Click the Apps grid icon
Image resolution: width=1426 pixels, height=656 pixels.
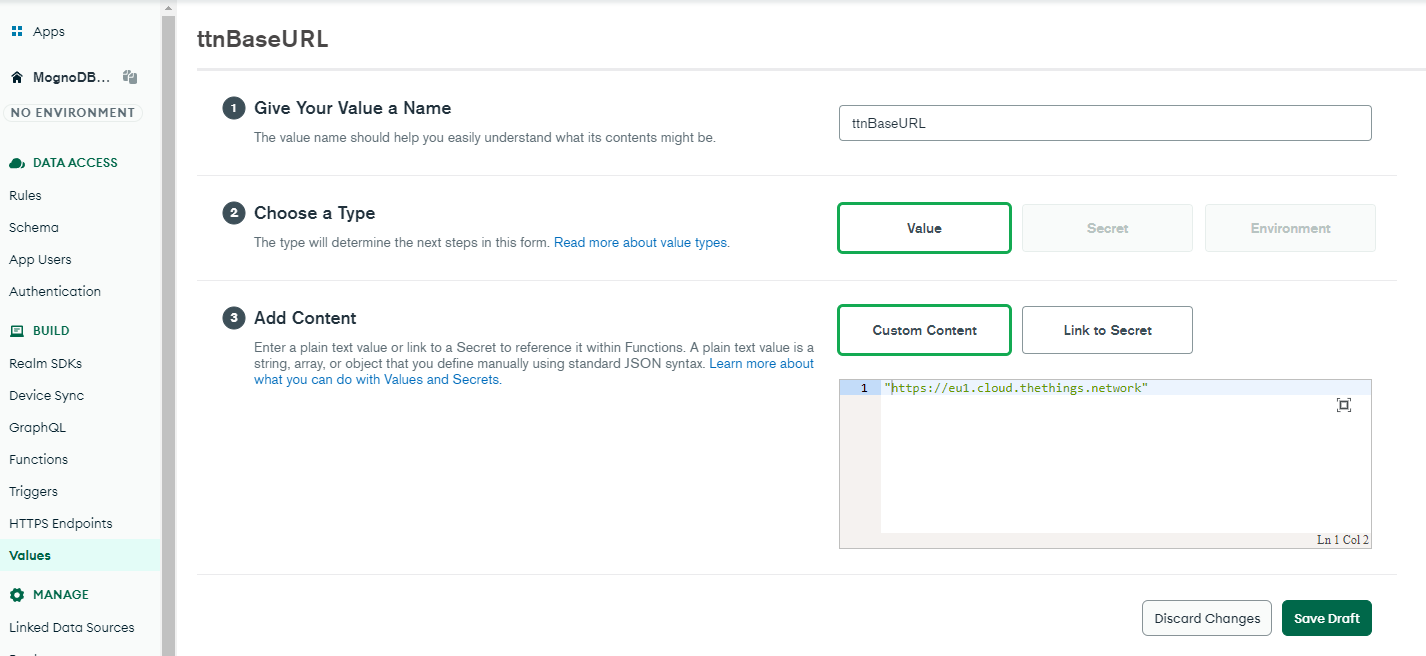point(17,31)
